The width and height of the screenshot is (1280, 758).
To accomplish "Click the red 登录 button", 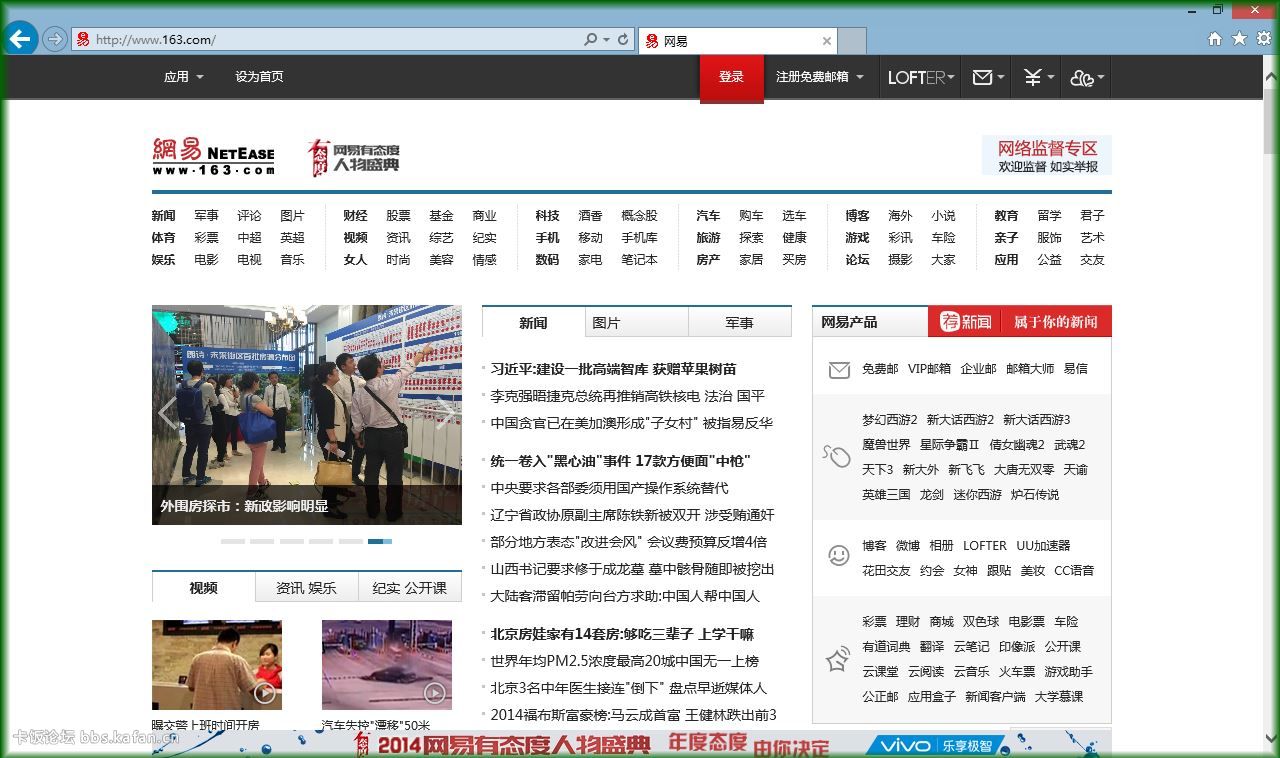I will pyautogui.click(x=731, y=78).
